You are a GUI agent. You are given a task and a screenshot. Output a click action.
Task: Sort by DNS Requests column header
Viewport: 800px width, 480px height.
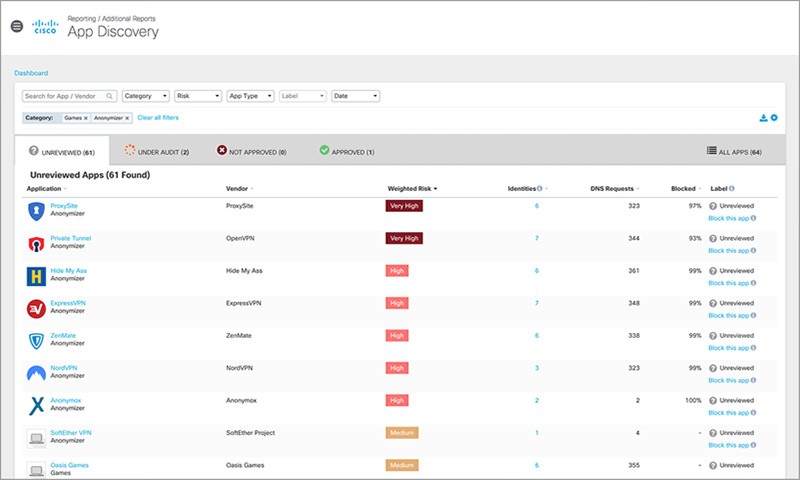click(x=615, y=189)
